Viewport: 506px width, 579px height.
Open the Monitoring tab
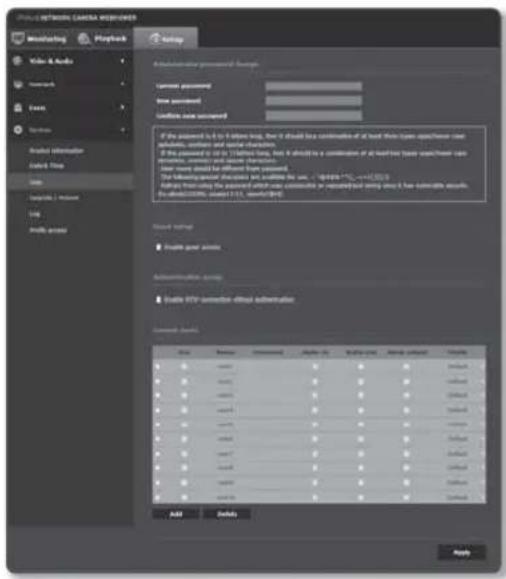click(x=39, y=39)
